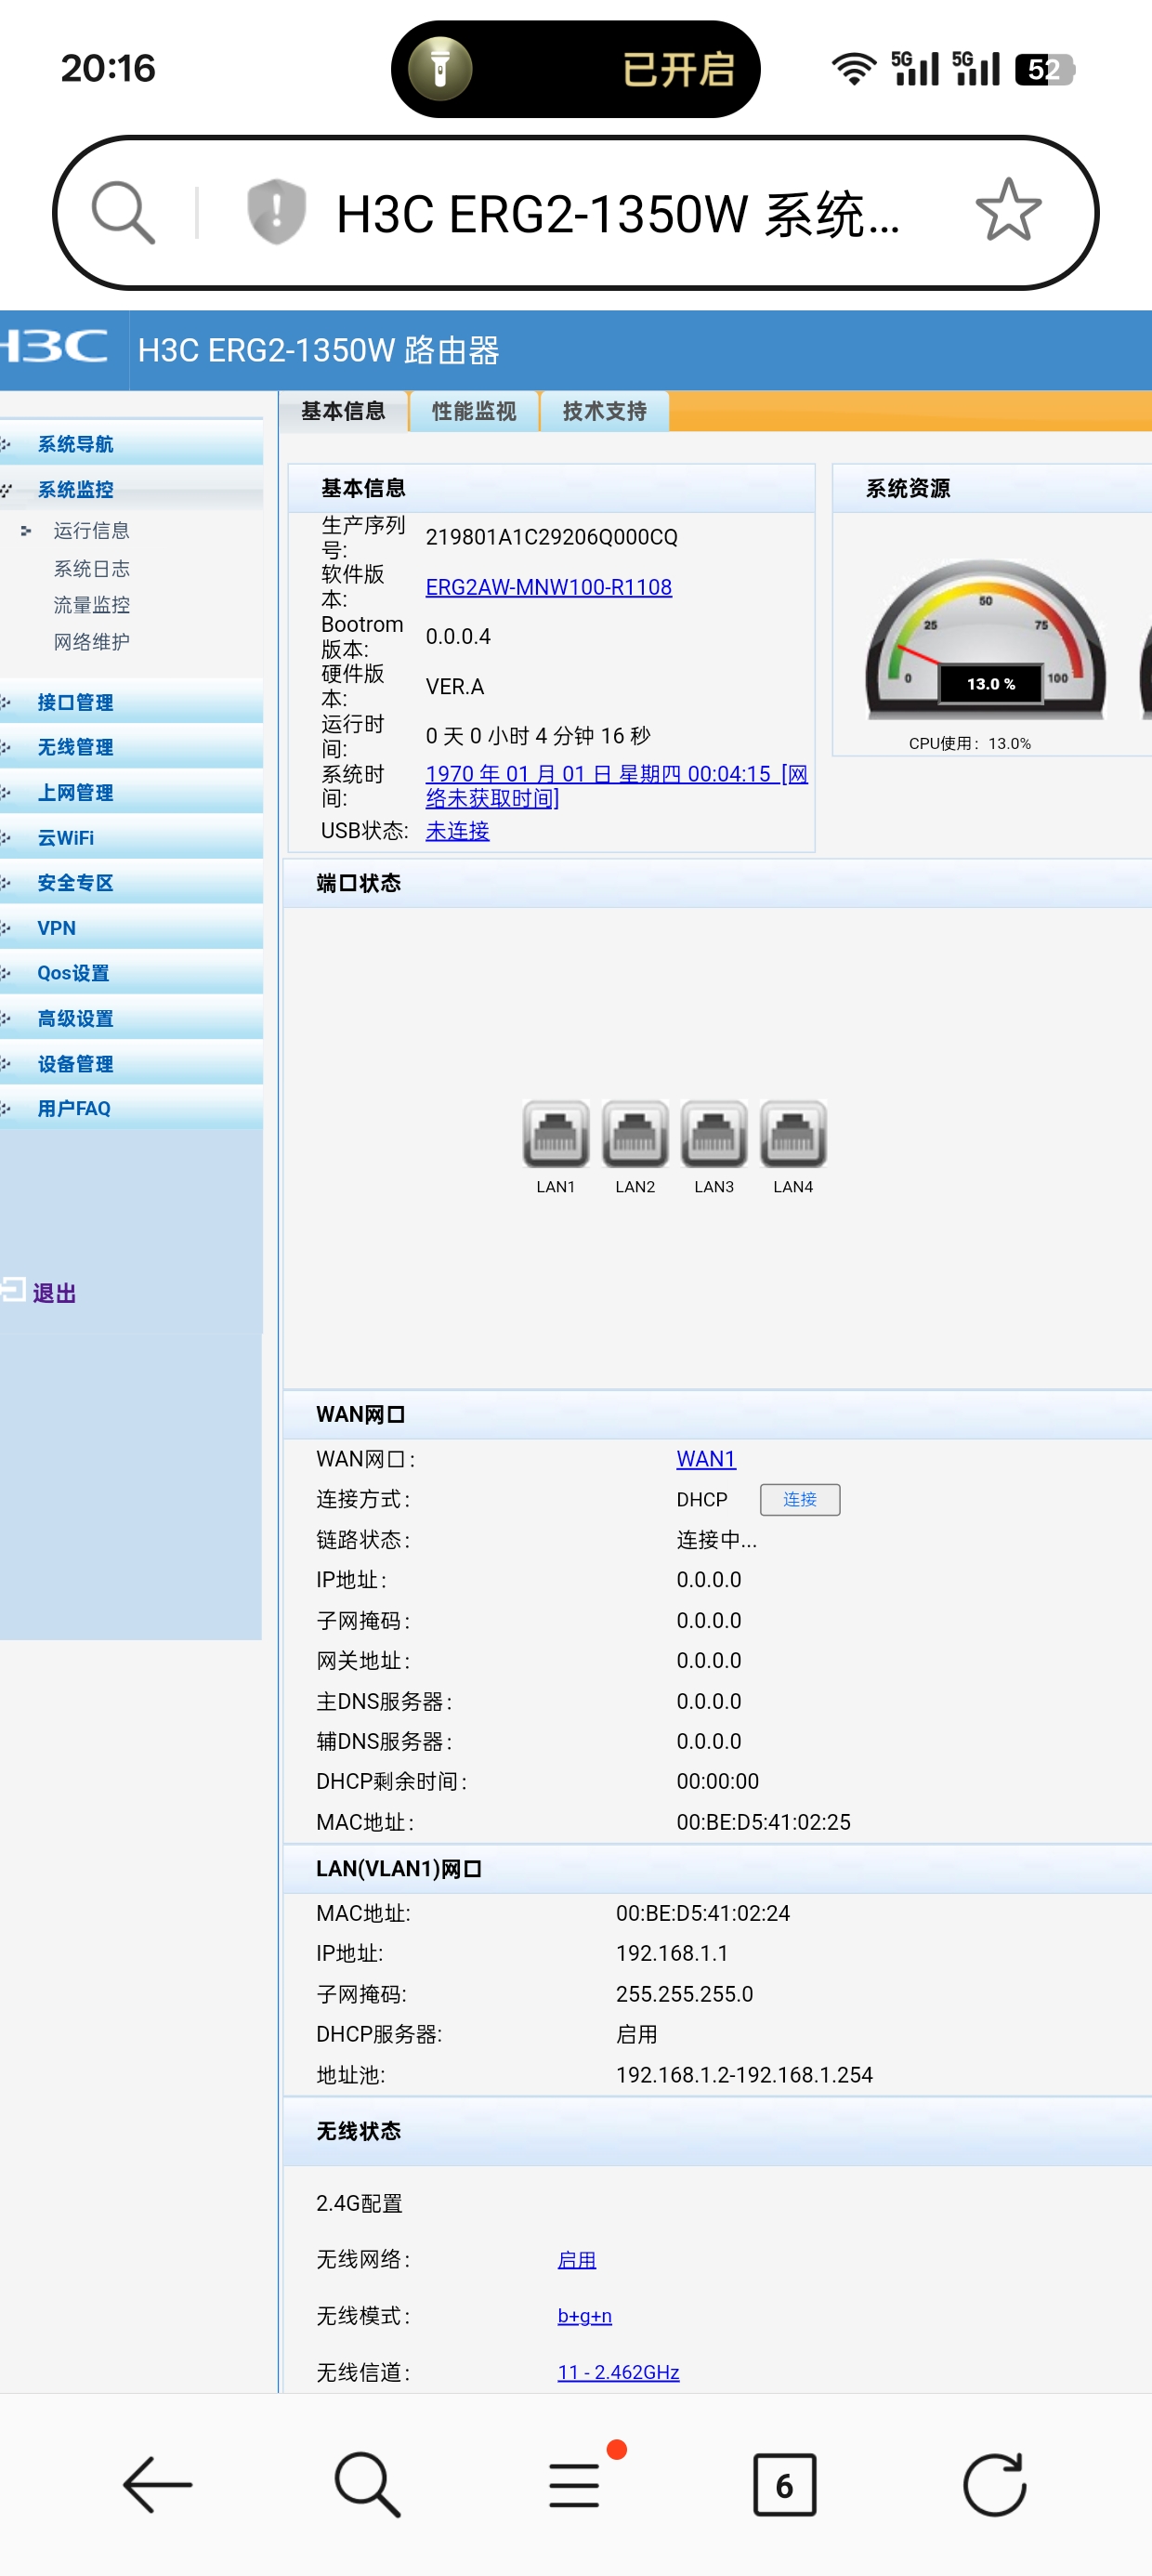
Task: Open search from bottom toolbar
Action: (367, 2484)
